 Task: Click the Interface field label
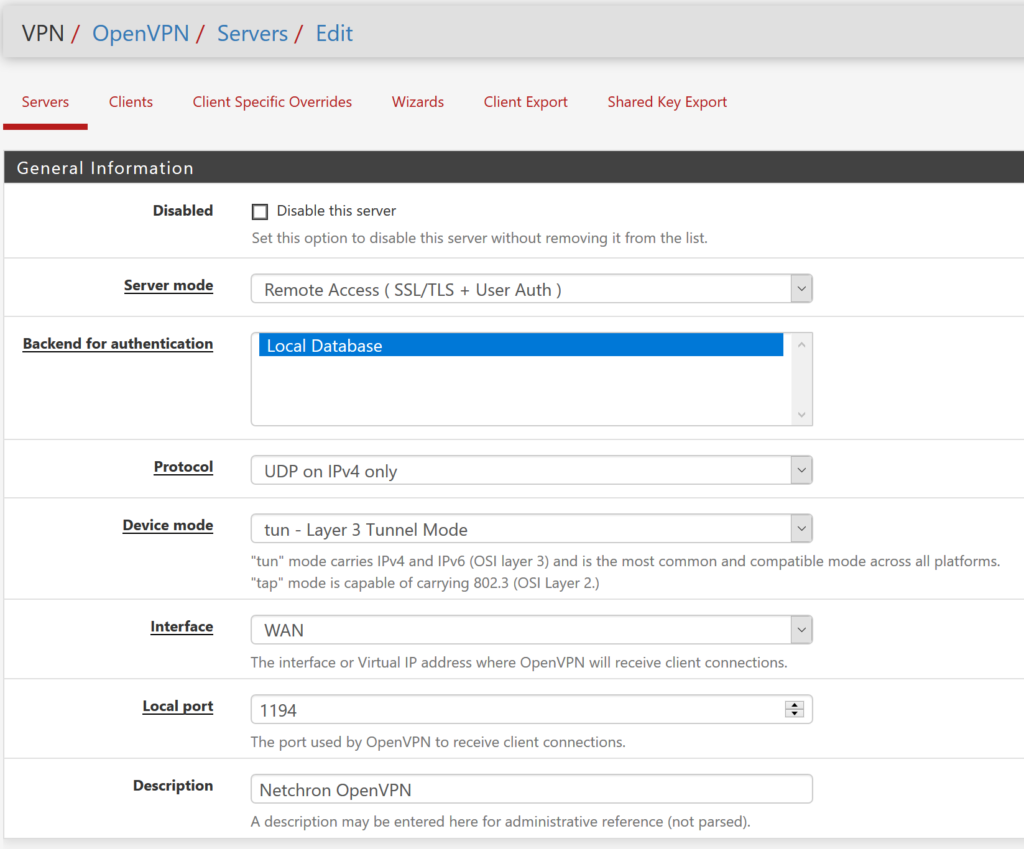click(x=182, y=626)
